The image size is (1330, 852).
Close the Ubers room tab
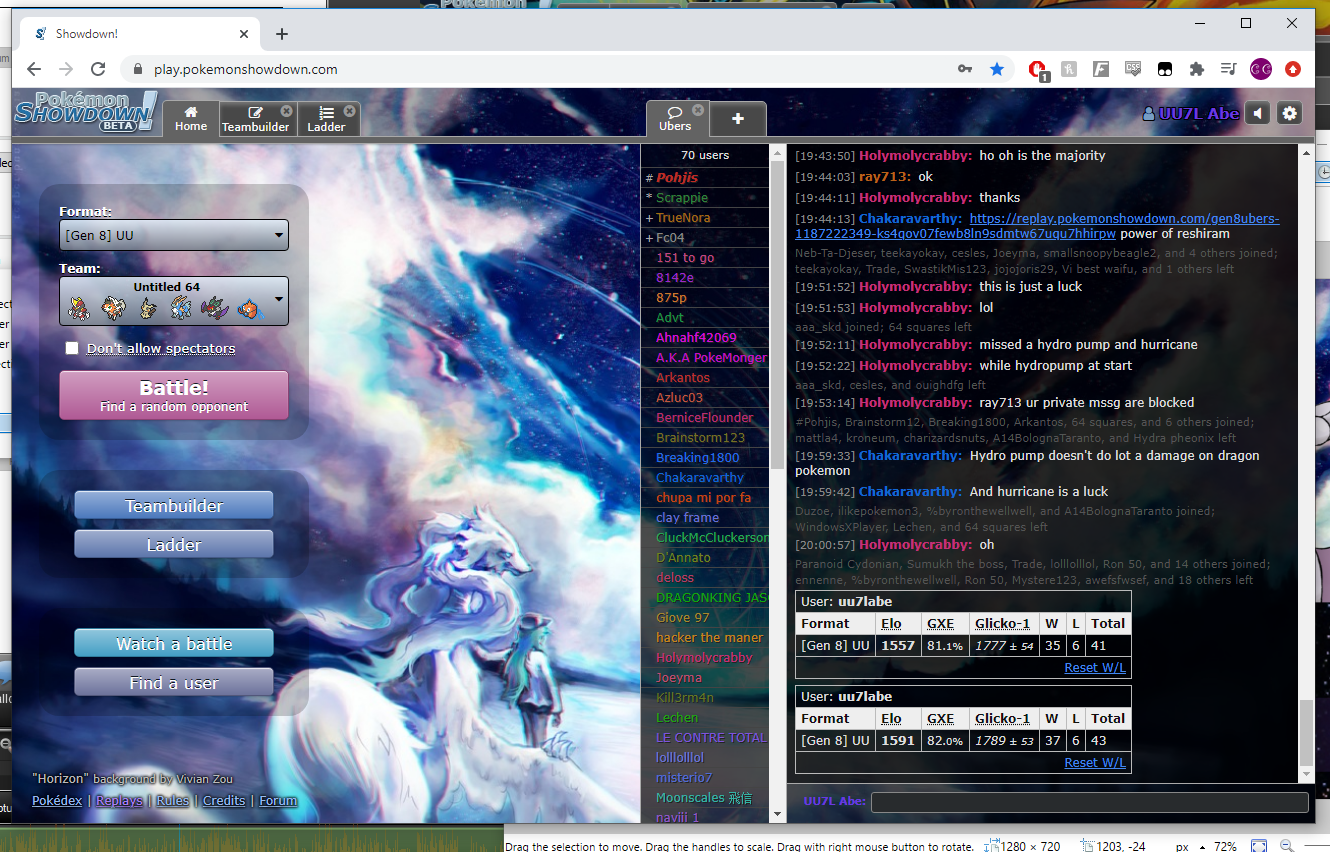tap(698, 110)
